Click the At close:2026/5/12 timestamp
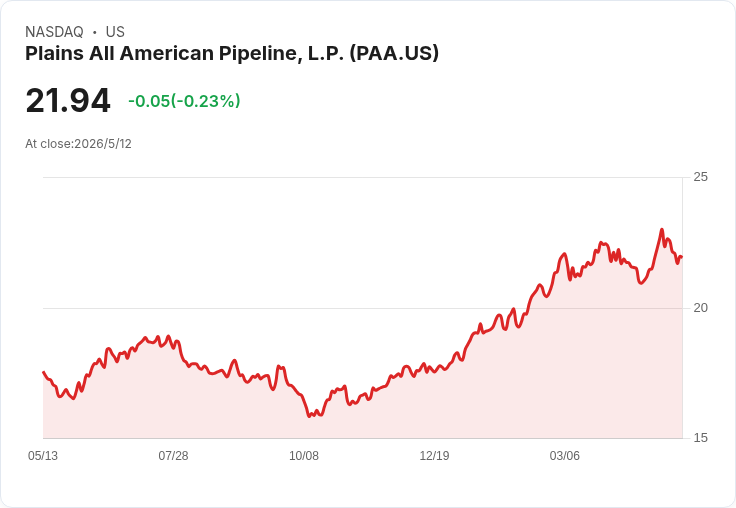This screenshot has height=508, width=736. point(78,144)
